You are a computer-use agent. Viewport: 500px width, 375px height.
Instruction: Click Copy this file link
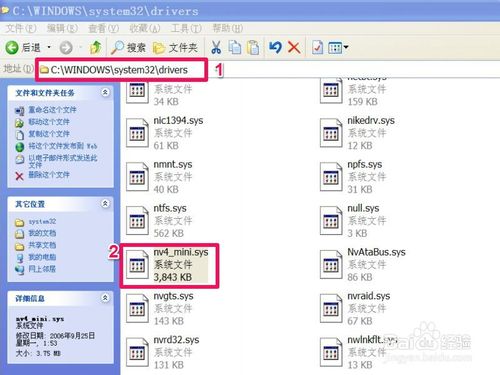click(49, 134)
